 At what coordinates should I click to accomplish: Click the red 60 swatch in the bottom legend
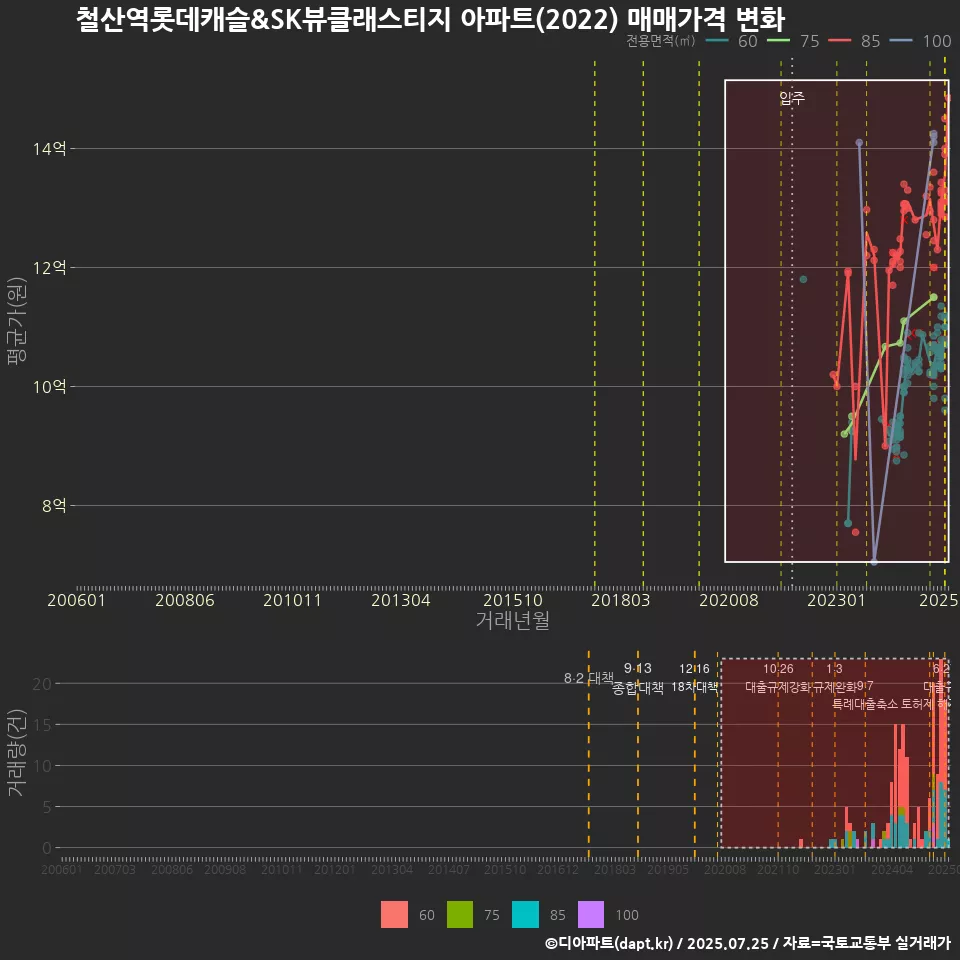[394, 915]
